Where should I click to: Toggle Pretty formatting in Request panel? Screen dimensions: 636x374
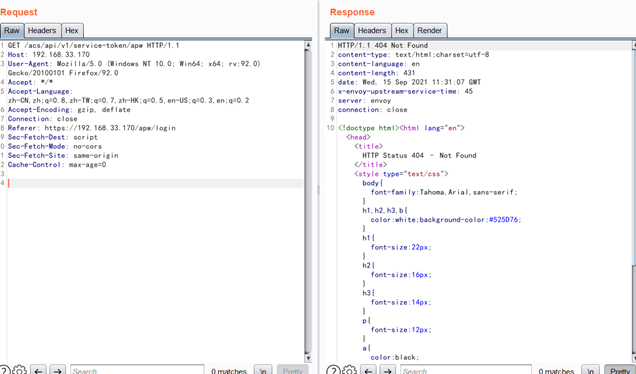pyautogui.click(x=292, y=370)
